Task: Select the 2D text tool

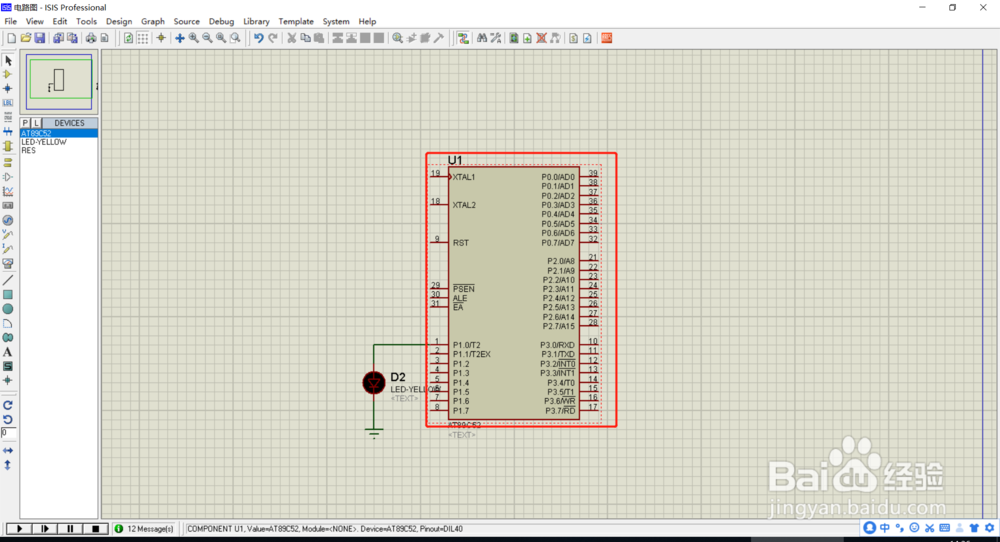Action: (8, 352)
